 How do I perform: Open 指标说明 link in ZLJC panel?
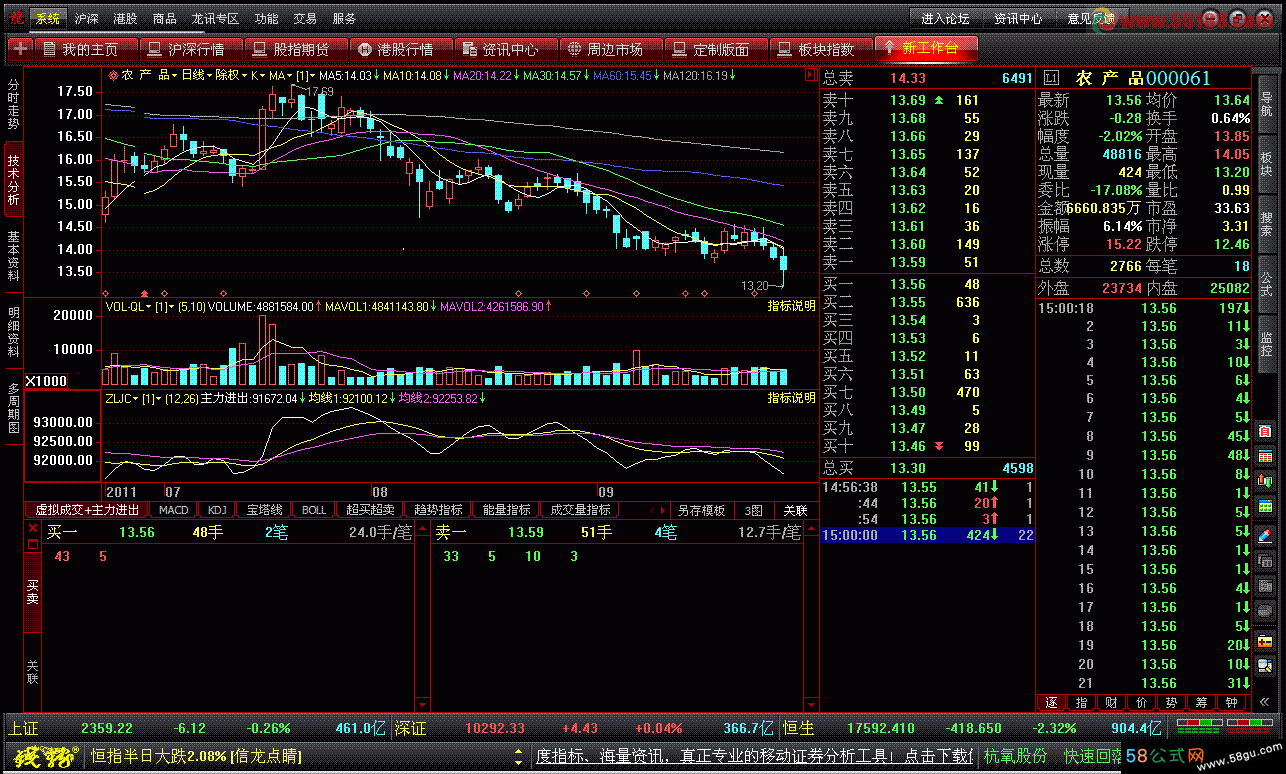[791, 398]
